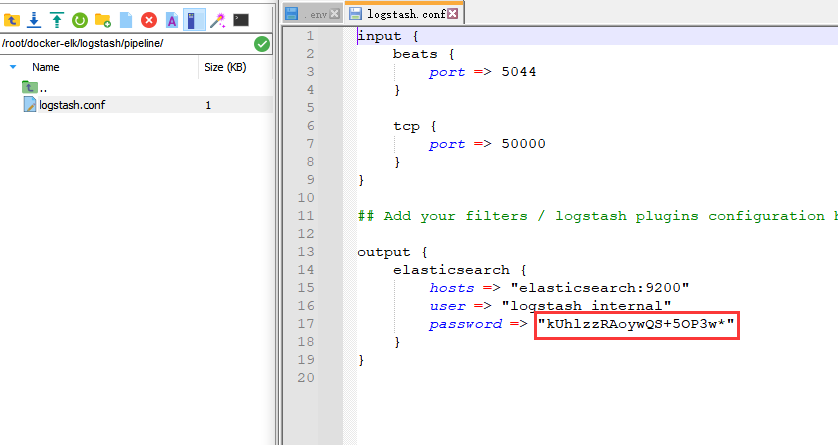This screenshot has width=838, height=445.
Task: Click line number 10 in the gutter
Action: click(x=306, y=198)
